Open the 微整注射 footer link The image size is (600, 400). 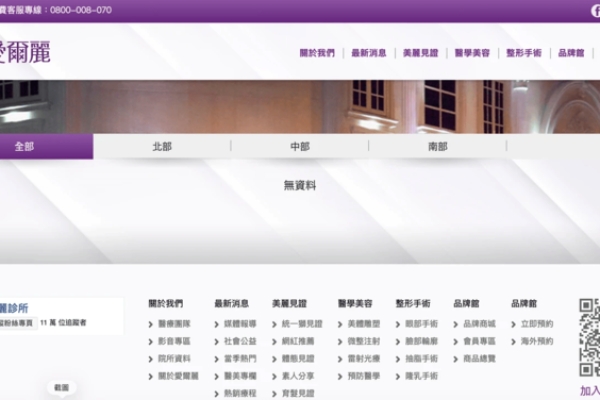pos(364,341)
